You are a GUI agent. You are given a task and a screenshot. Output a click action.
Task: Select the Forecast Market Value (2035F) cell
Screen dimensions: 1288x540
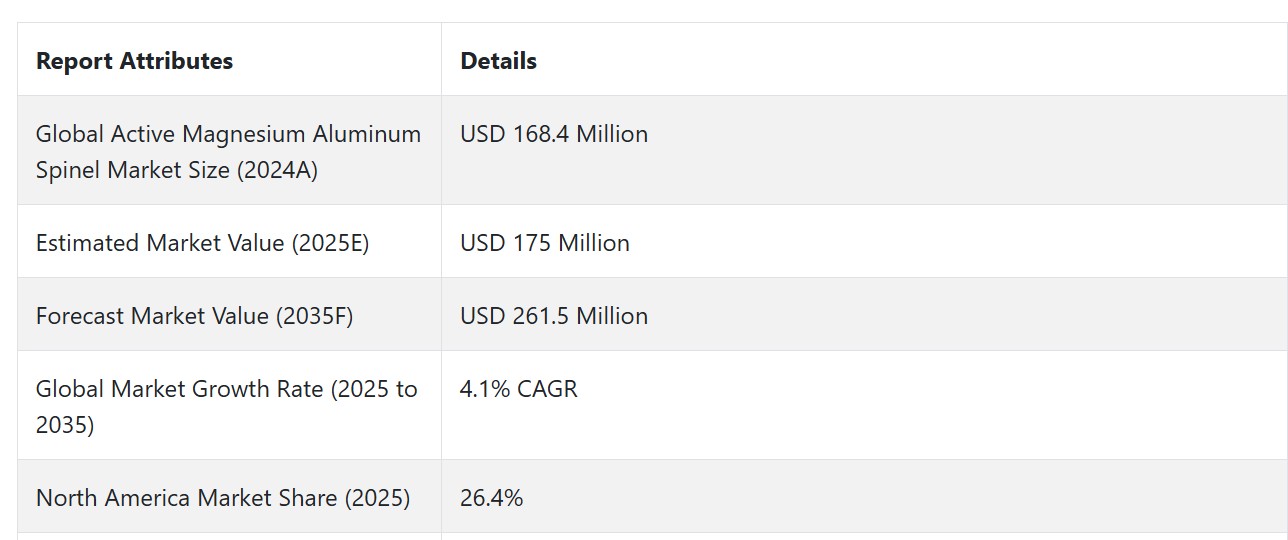pos(229,315)
